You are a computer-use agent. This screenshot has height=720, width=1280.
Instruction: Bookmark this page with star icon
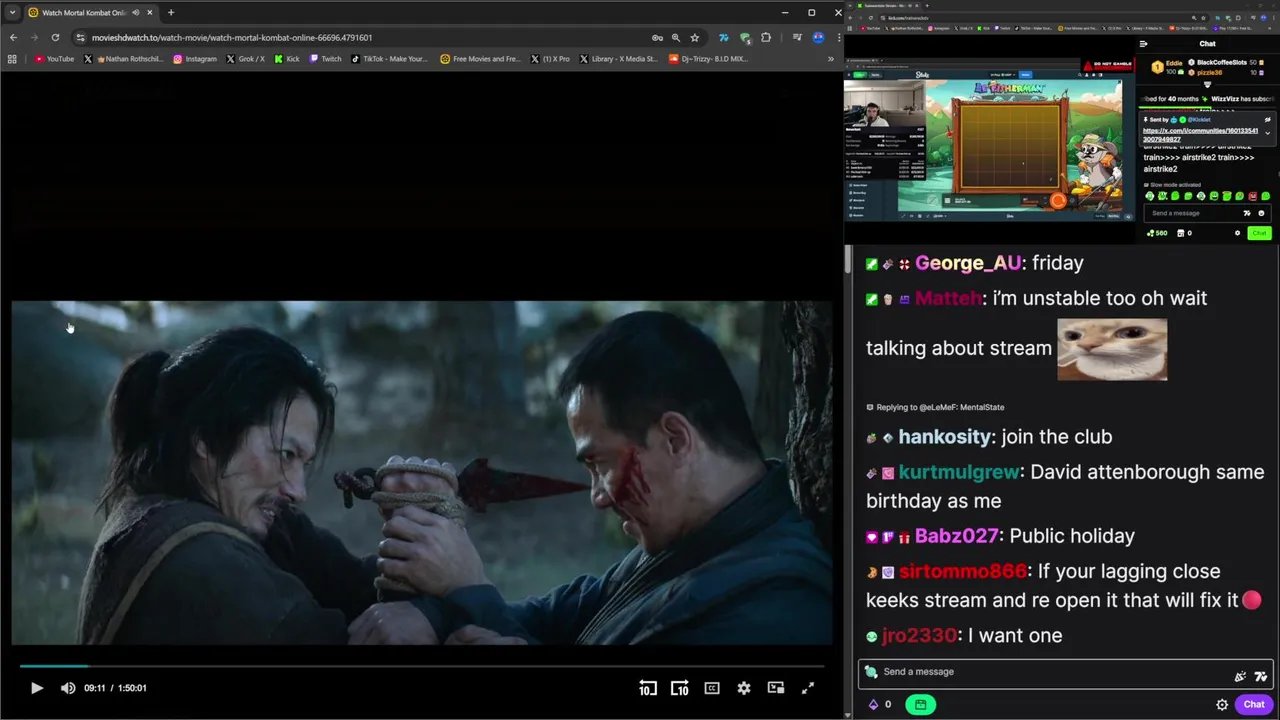point(694,37)
